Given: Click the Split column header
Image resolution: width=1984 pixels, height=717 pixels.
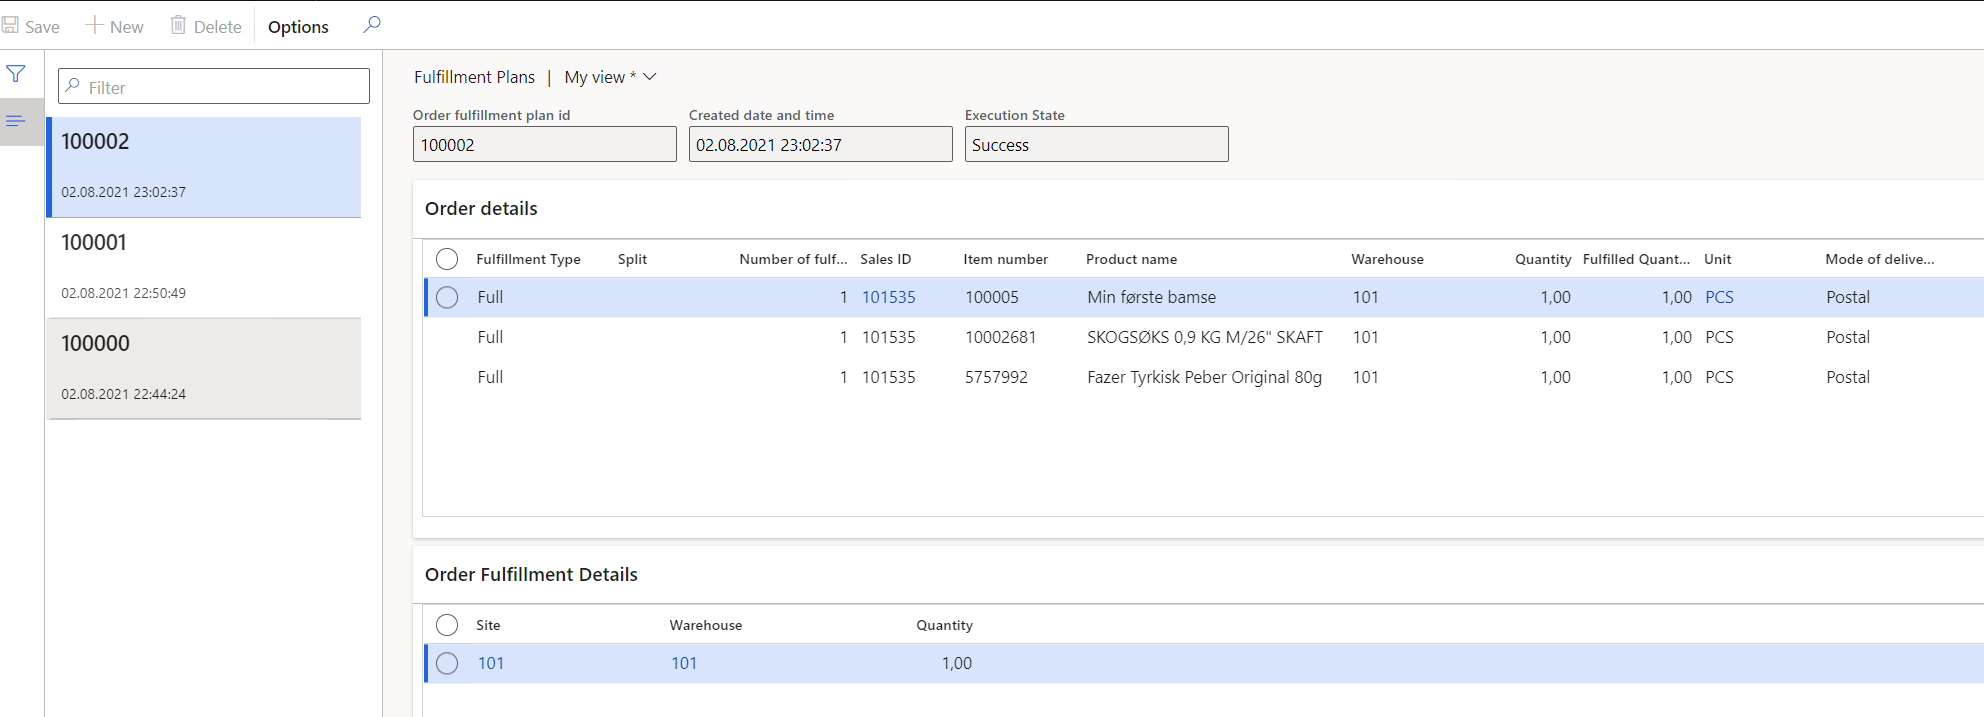Looking at the screenshot, I should tap(632, 259).
